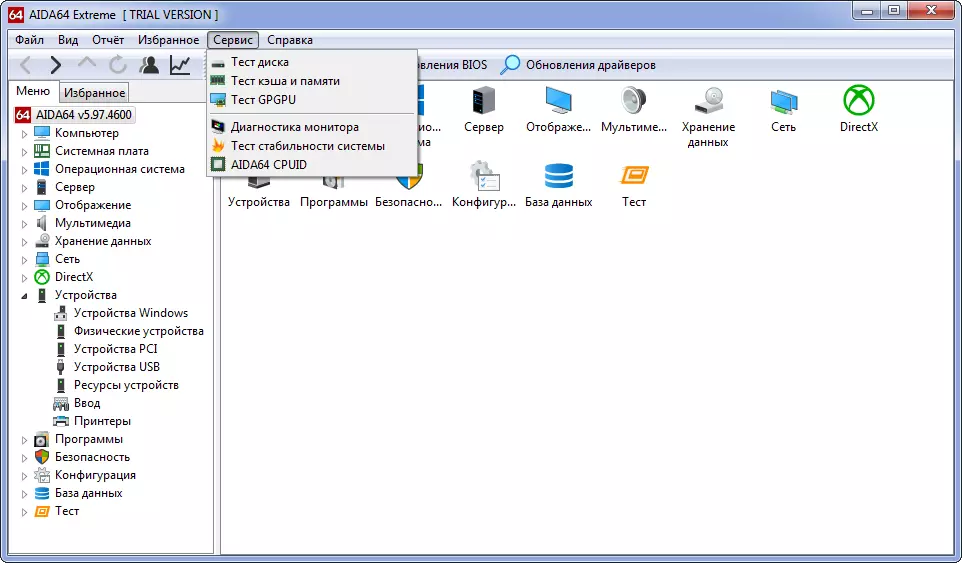Click the База данных icon
This screenshot has width=962, height=563.
pos(558,176)
